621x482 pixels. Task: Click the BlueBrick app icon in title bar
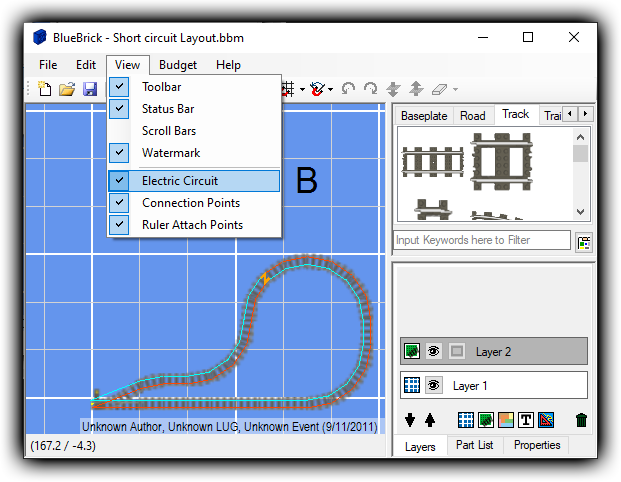click(40, 37)
